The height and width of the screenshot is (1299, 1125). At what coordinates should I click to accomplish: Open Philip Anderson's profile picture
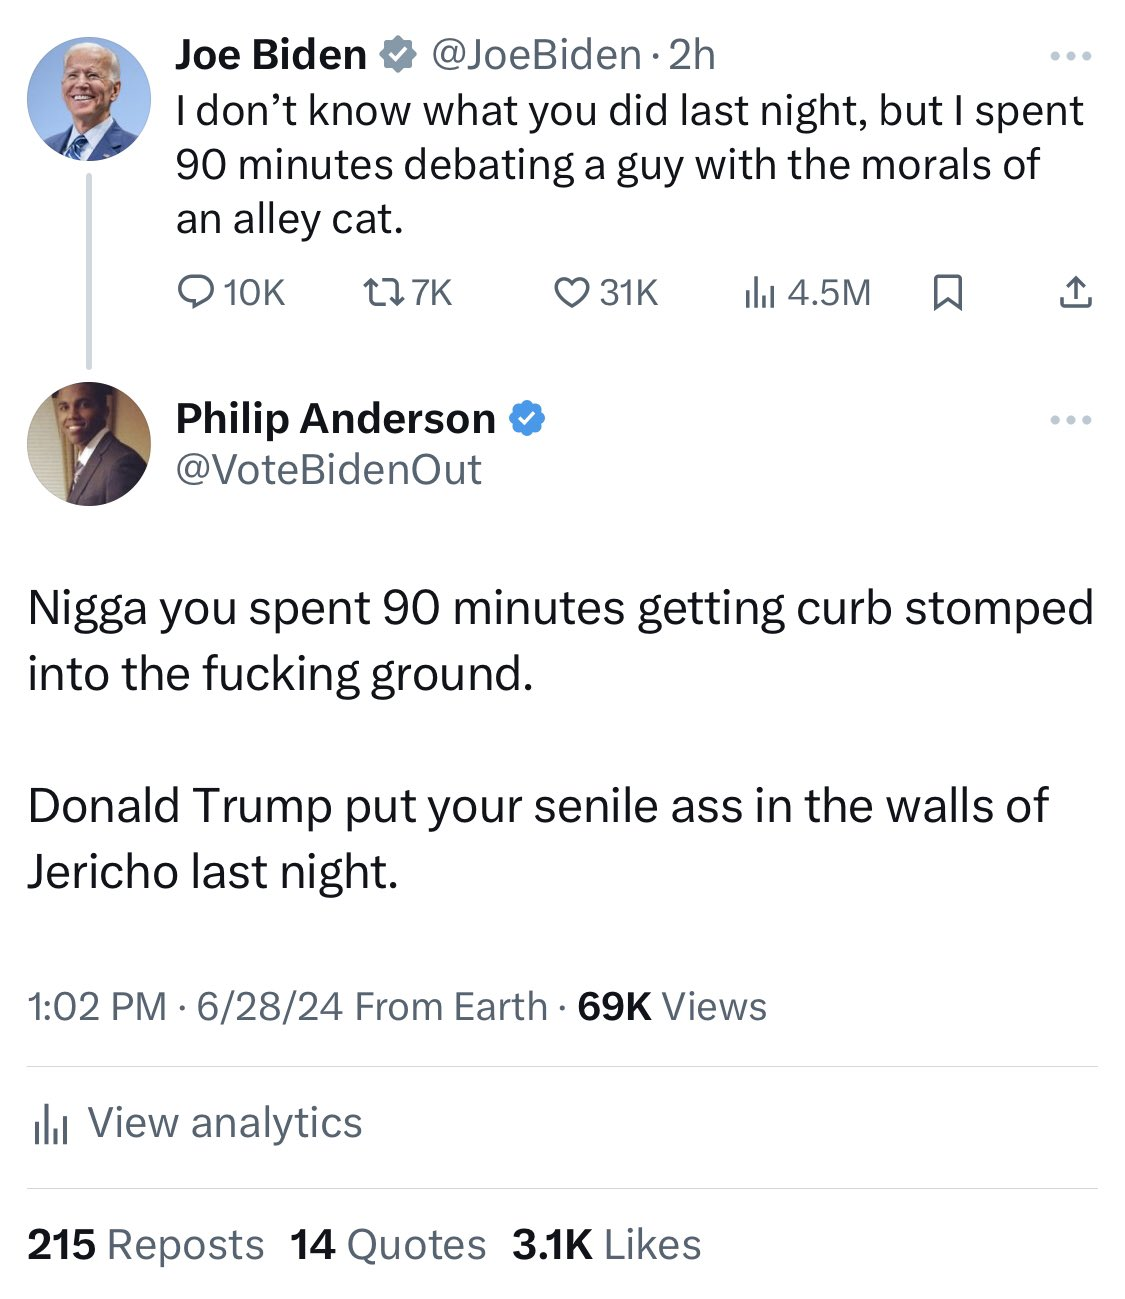pyautogui.click(x=88, y=443)
